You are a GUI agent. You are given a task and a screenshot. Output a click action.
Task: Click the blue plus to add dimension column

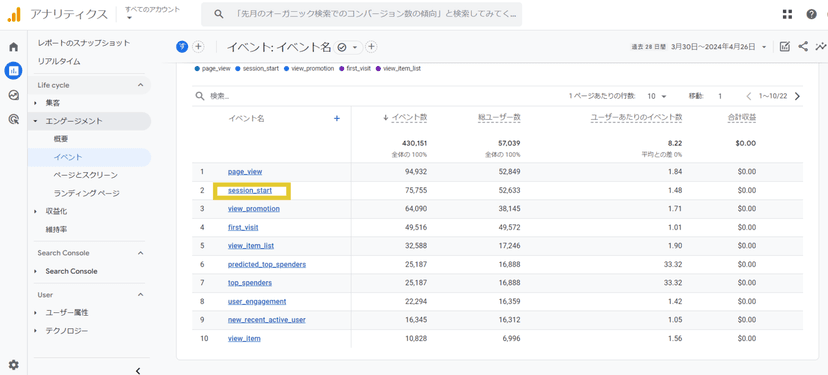pos(337,119)
